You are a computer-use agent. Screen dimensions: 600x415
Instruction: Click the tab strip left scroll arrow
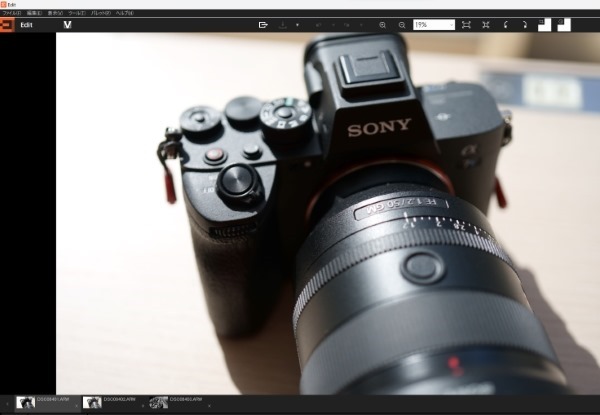point(7,404)
